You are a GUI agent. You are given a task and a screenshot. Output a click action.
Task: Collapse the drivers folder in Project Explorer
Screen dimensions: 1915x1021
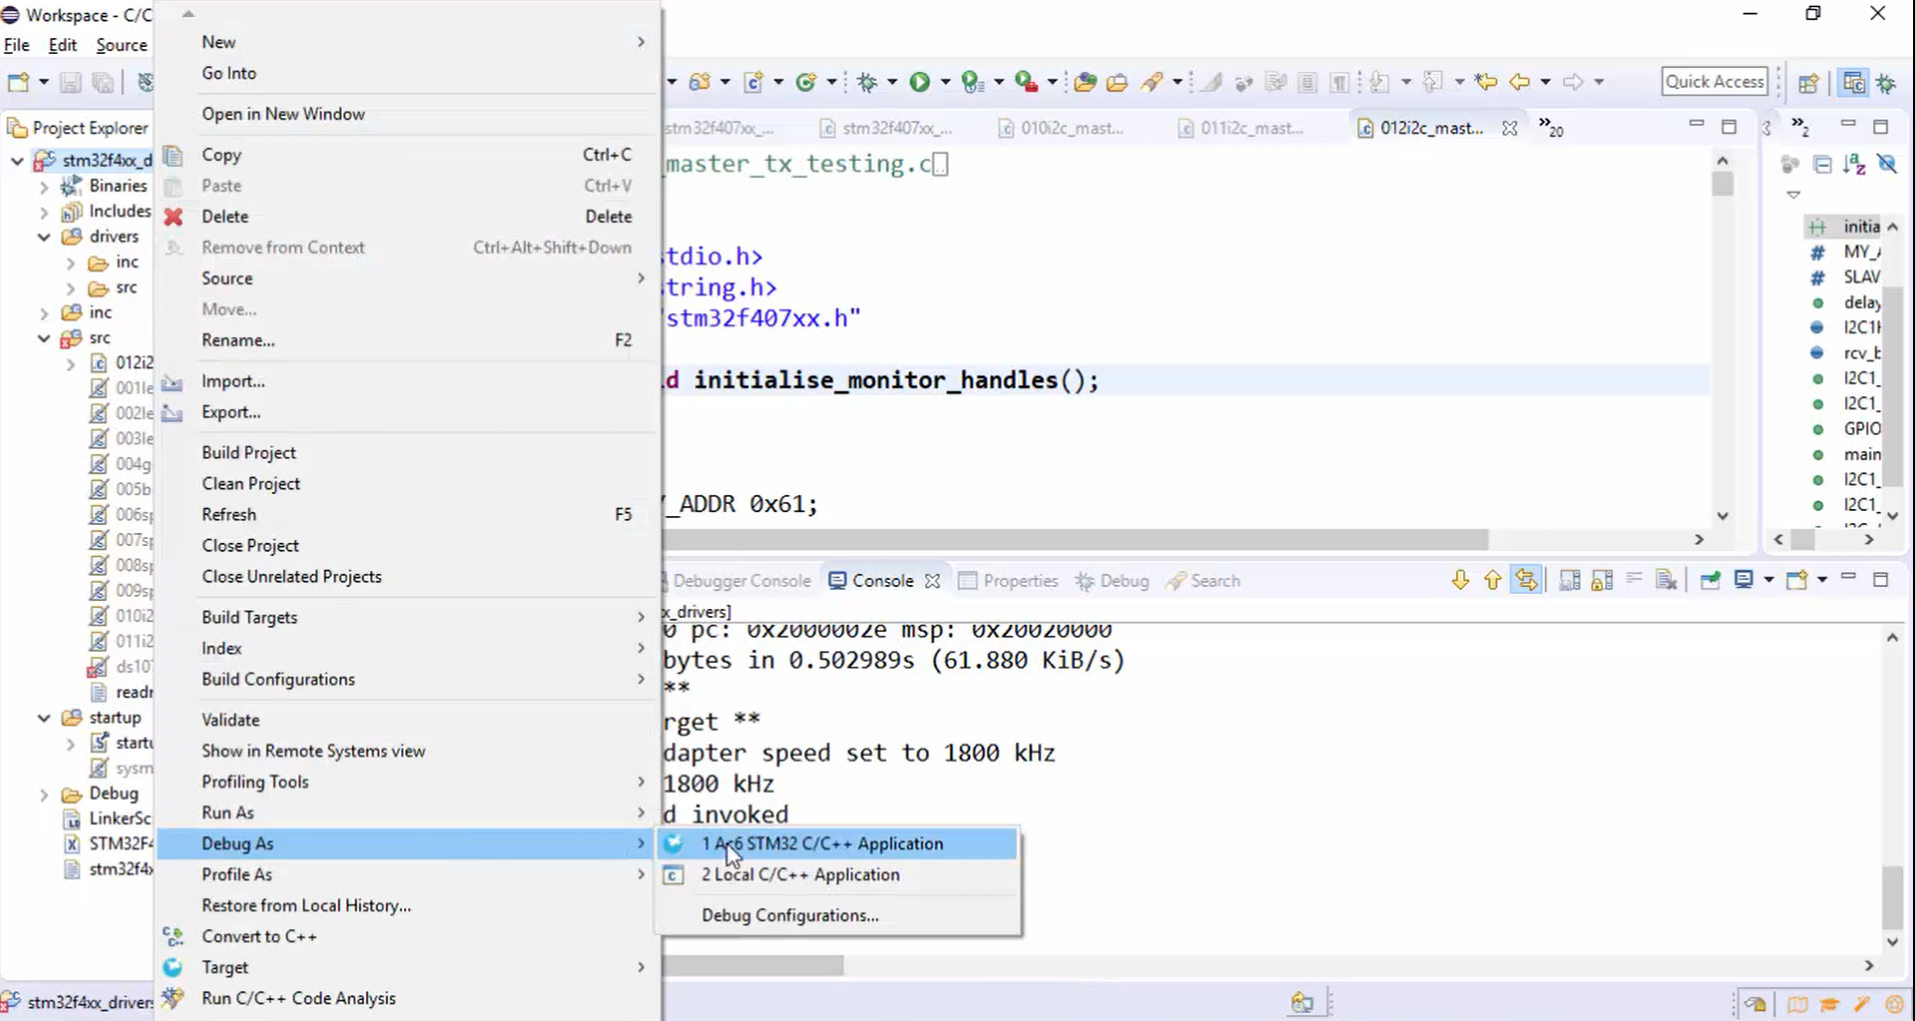pos(44,237)
